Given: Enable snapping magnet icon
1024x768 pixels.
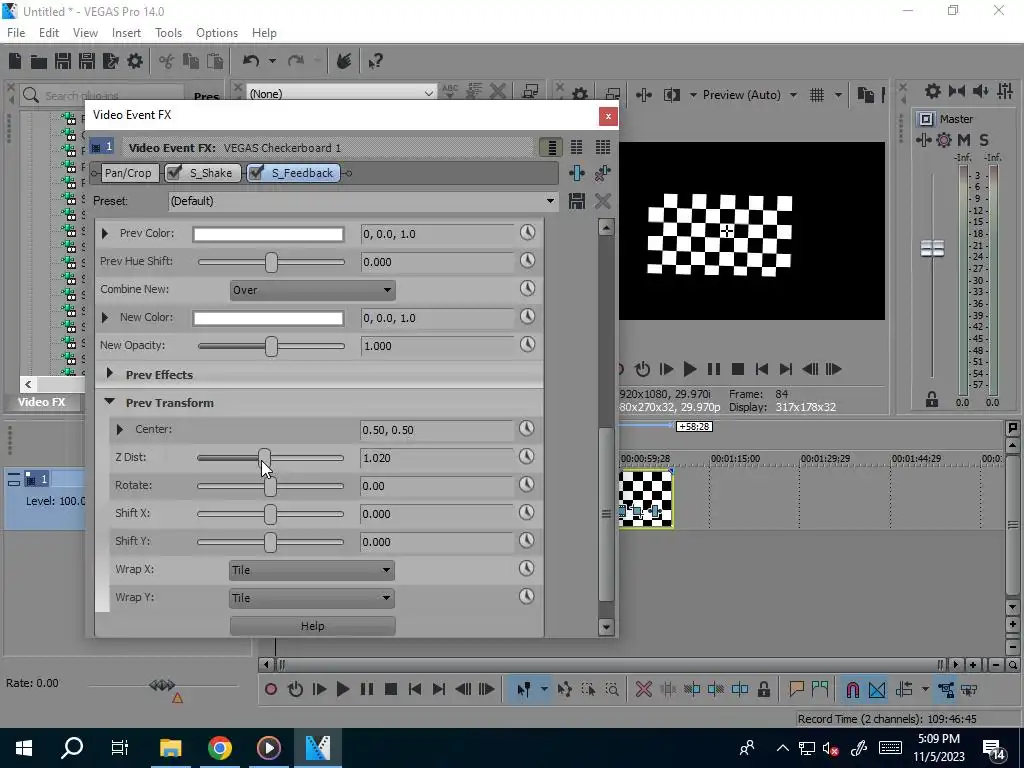Looking at the screenshot, I should pyautogui.click(x=852, y=689).
